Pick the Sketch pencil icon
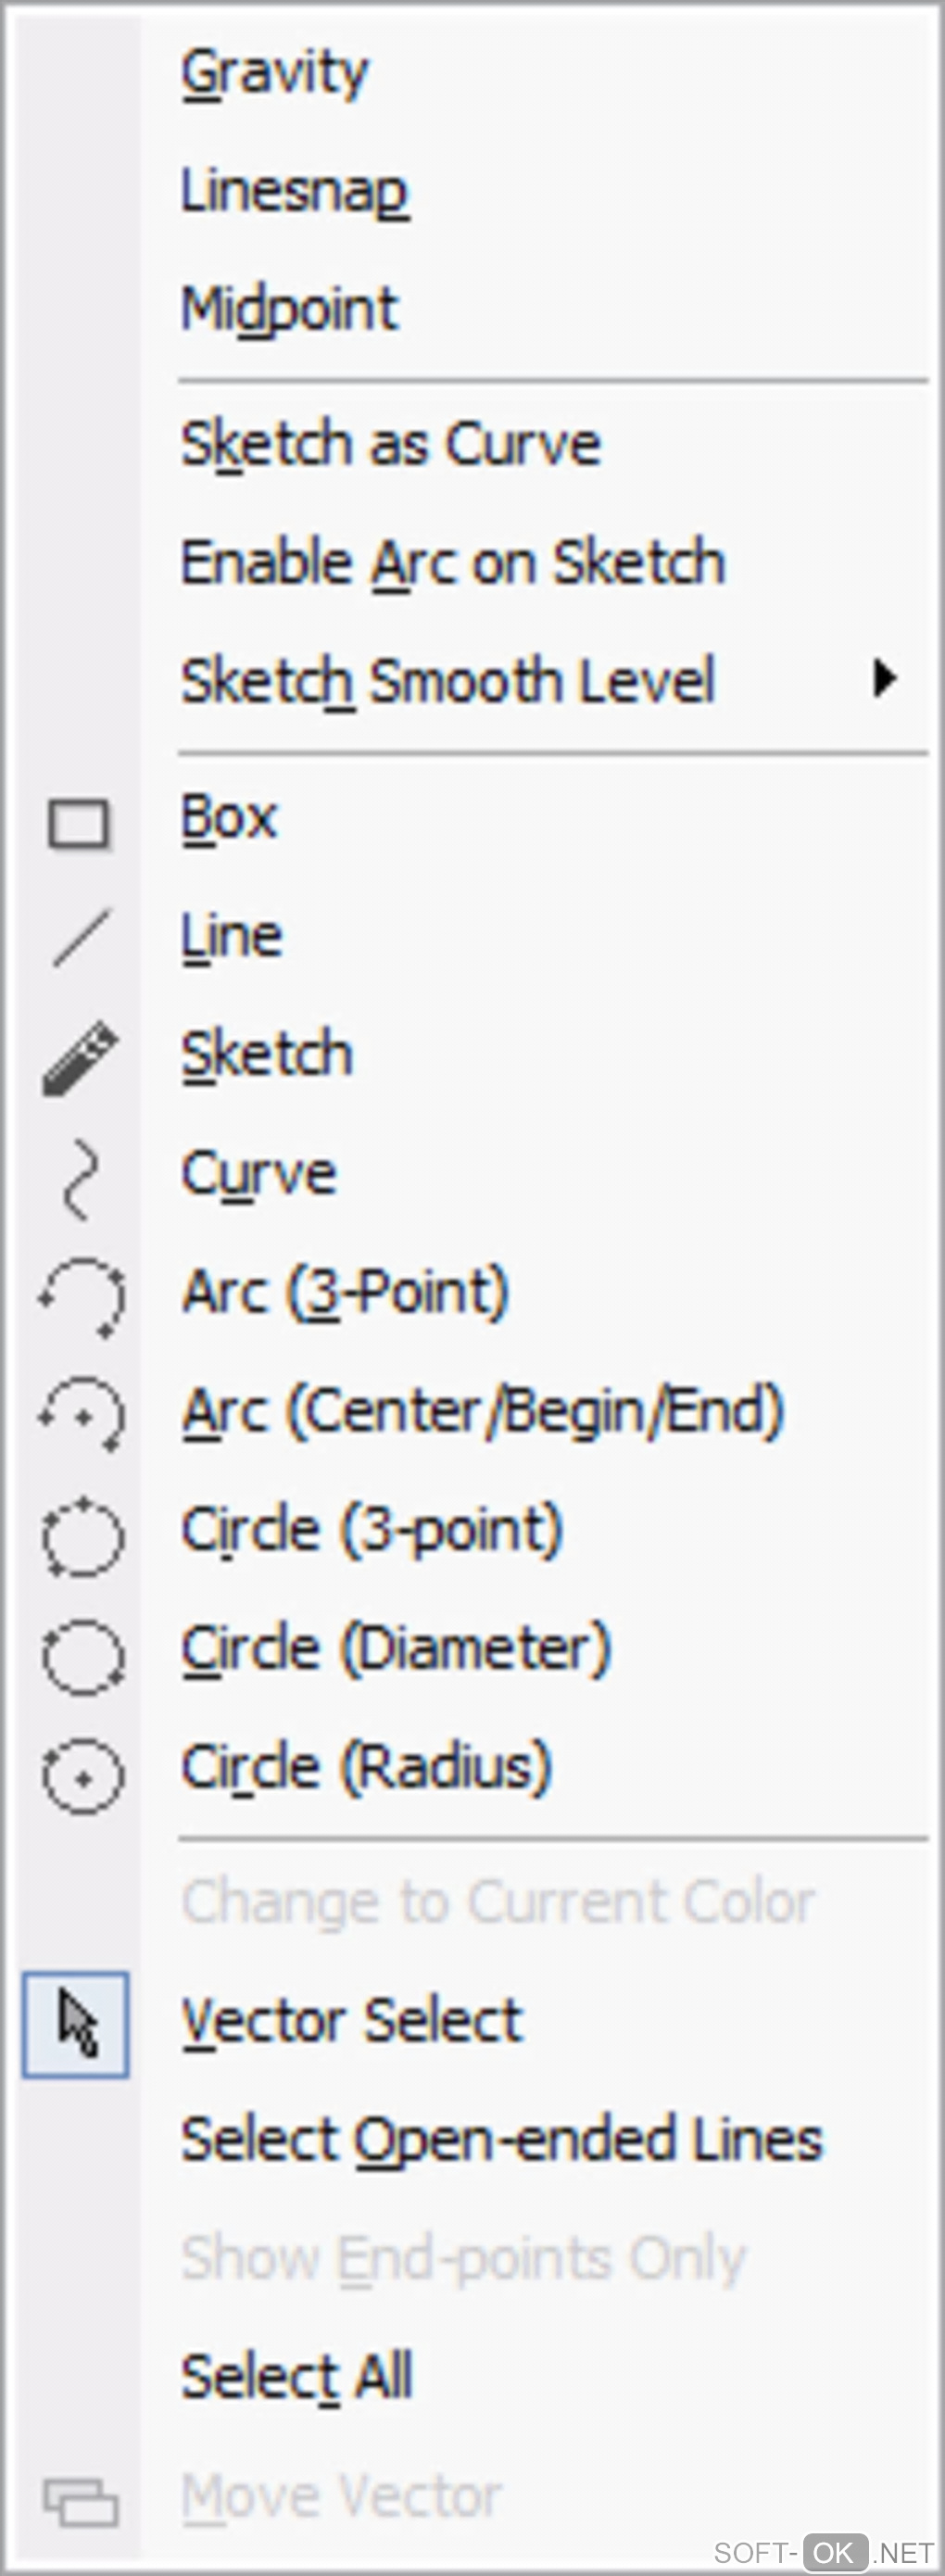This screenshot has width=945, height=2576. point(80,1058)
